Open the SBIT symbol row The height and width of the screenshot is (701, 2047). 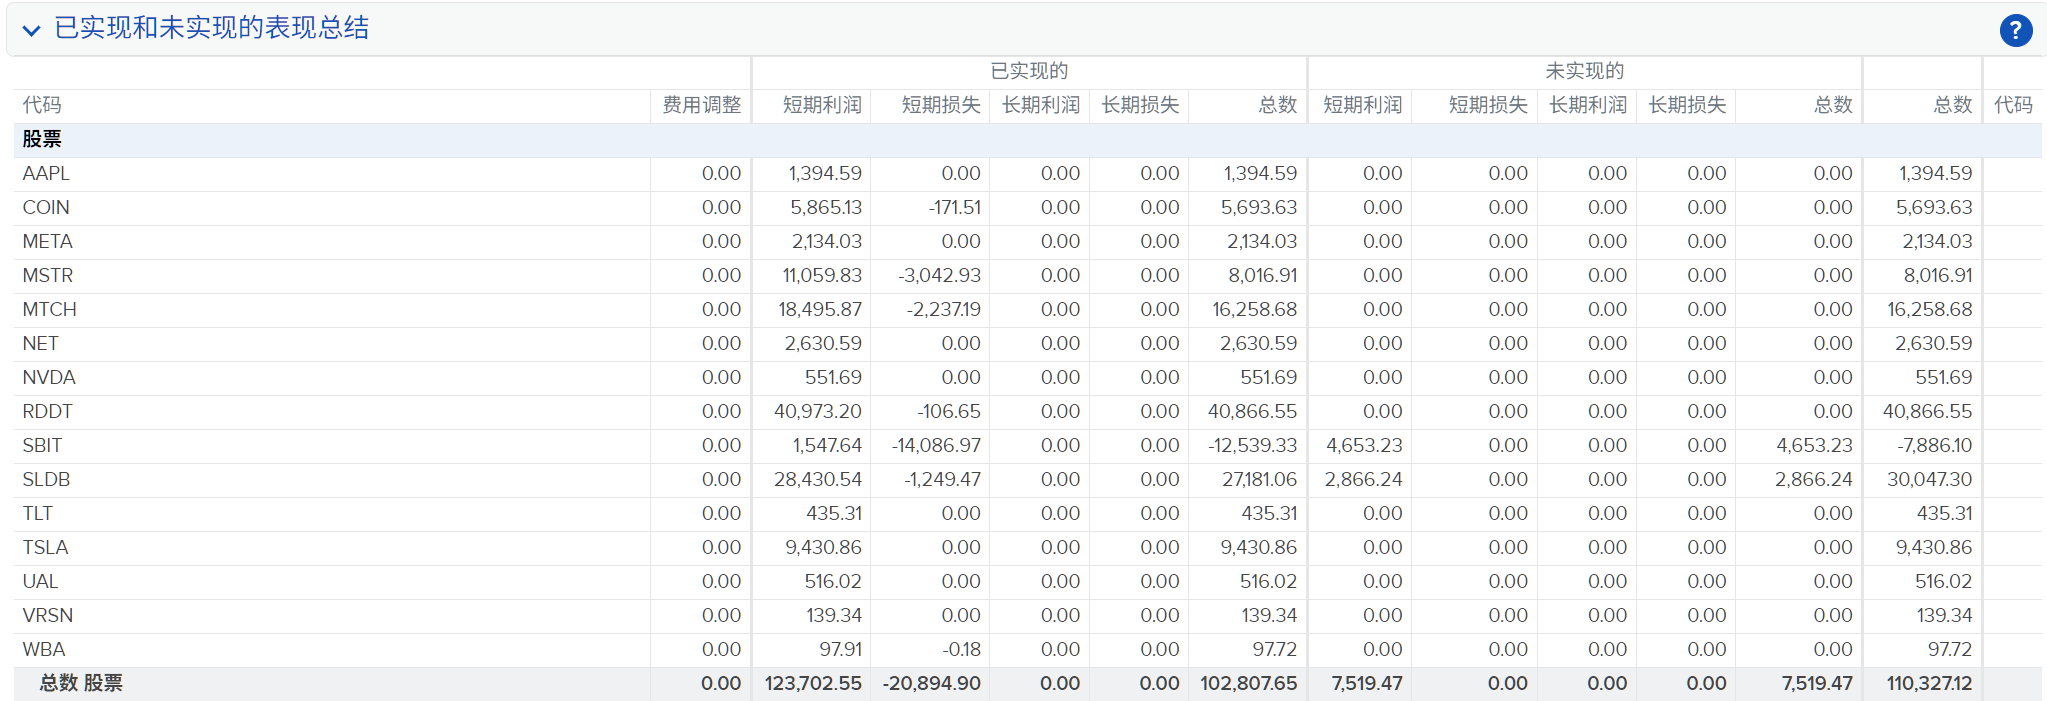[x=42, y=445]
